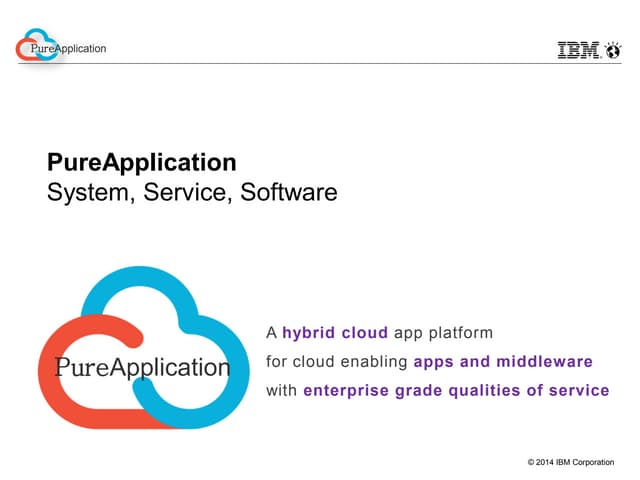Open the enterprise grade qualities of service text
The image size is (640, 480).
click(x=456, y=390)
